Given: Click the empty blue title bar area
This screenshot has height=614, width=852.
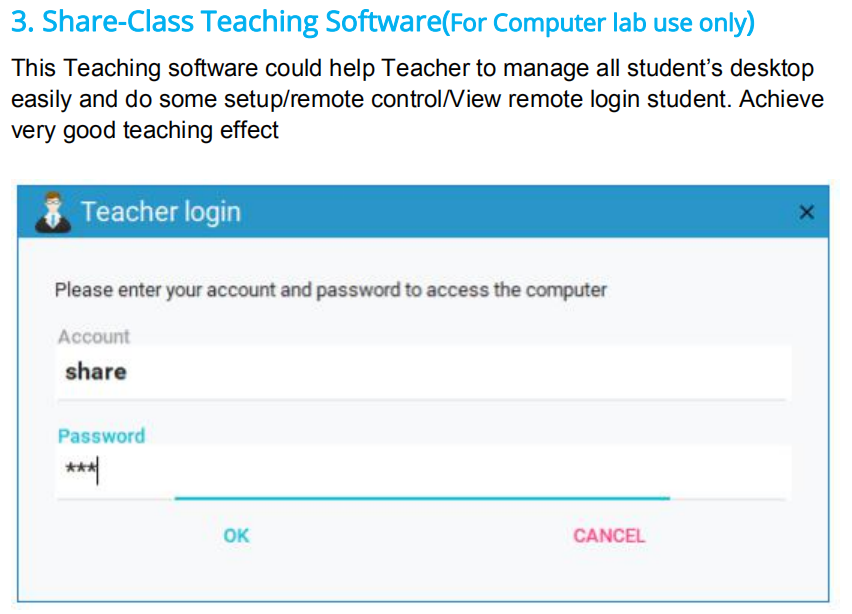Looking at the screenshot, I should (520, 212).
